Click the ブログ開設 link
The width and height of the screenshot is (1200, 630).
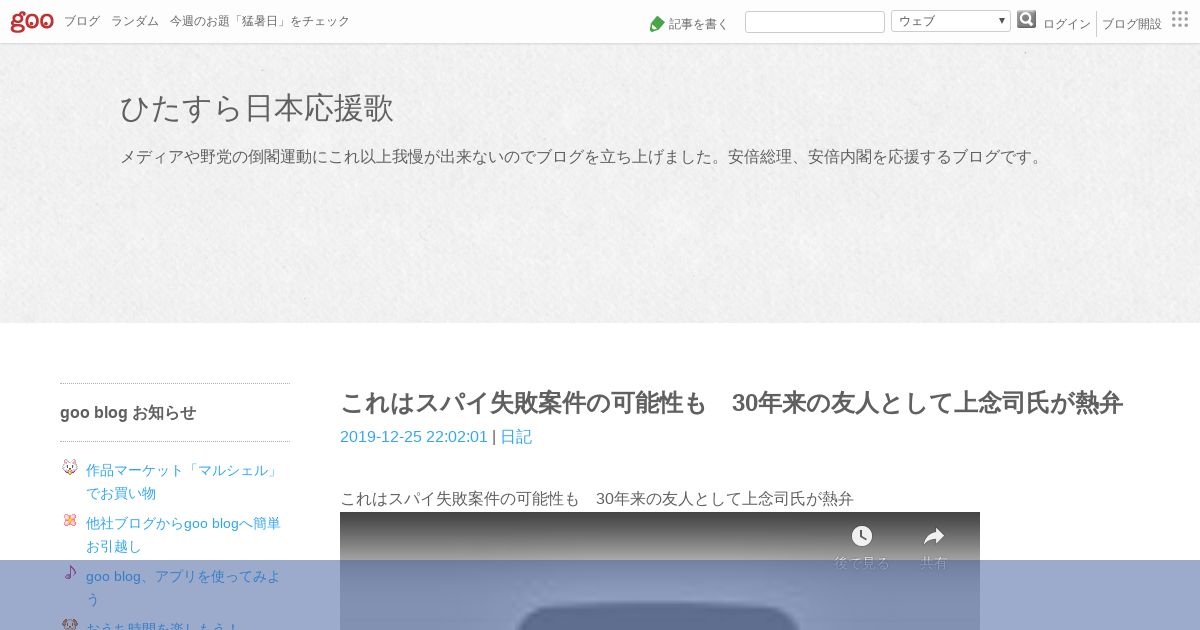[x=1132, y=24]
